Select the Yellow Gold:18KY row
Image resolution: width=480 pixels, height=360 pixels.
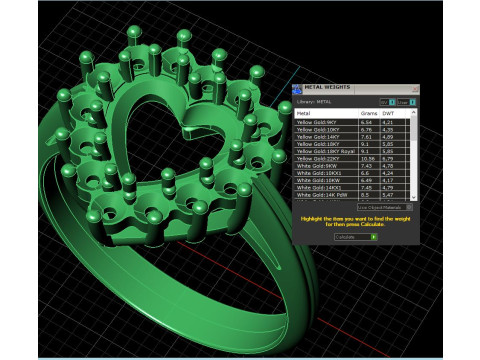click(352, 144)
